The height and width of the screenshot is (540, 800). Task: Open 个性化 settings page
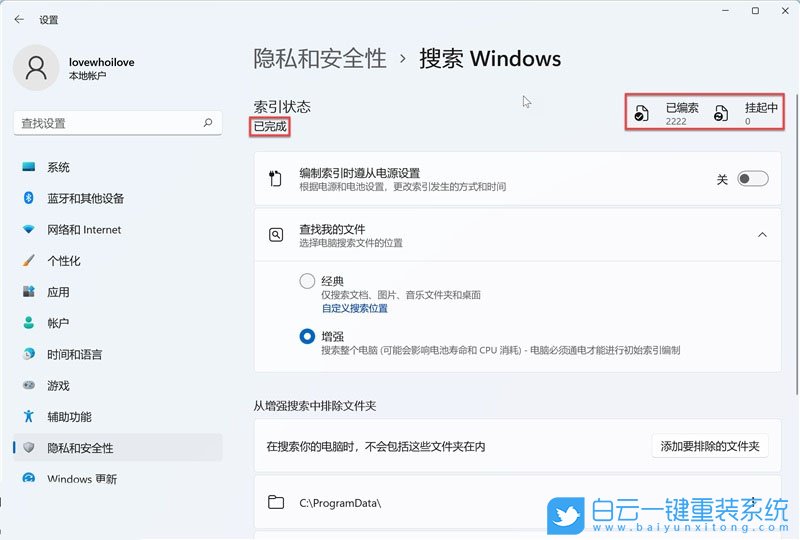pos(117,260)
